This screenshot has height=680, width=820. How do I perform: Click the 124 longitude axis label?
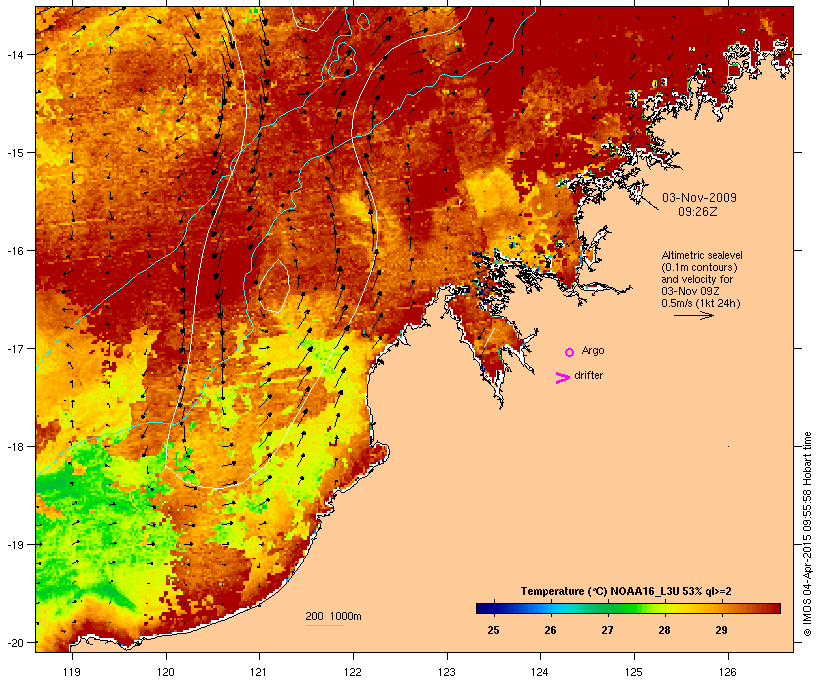pyautogui.click(x=540, y=672)
